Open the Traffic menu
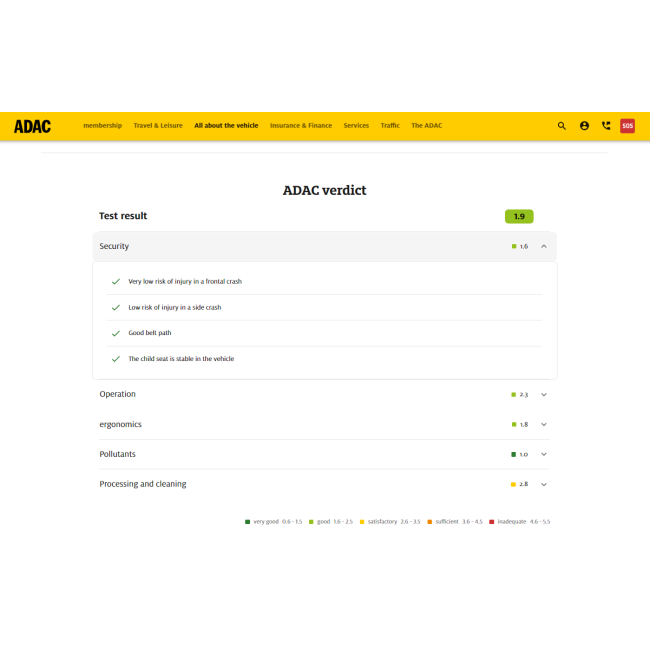Image resolution: width=650 pixels, height=650 pixels. pos(390,125)
